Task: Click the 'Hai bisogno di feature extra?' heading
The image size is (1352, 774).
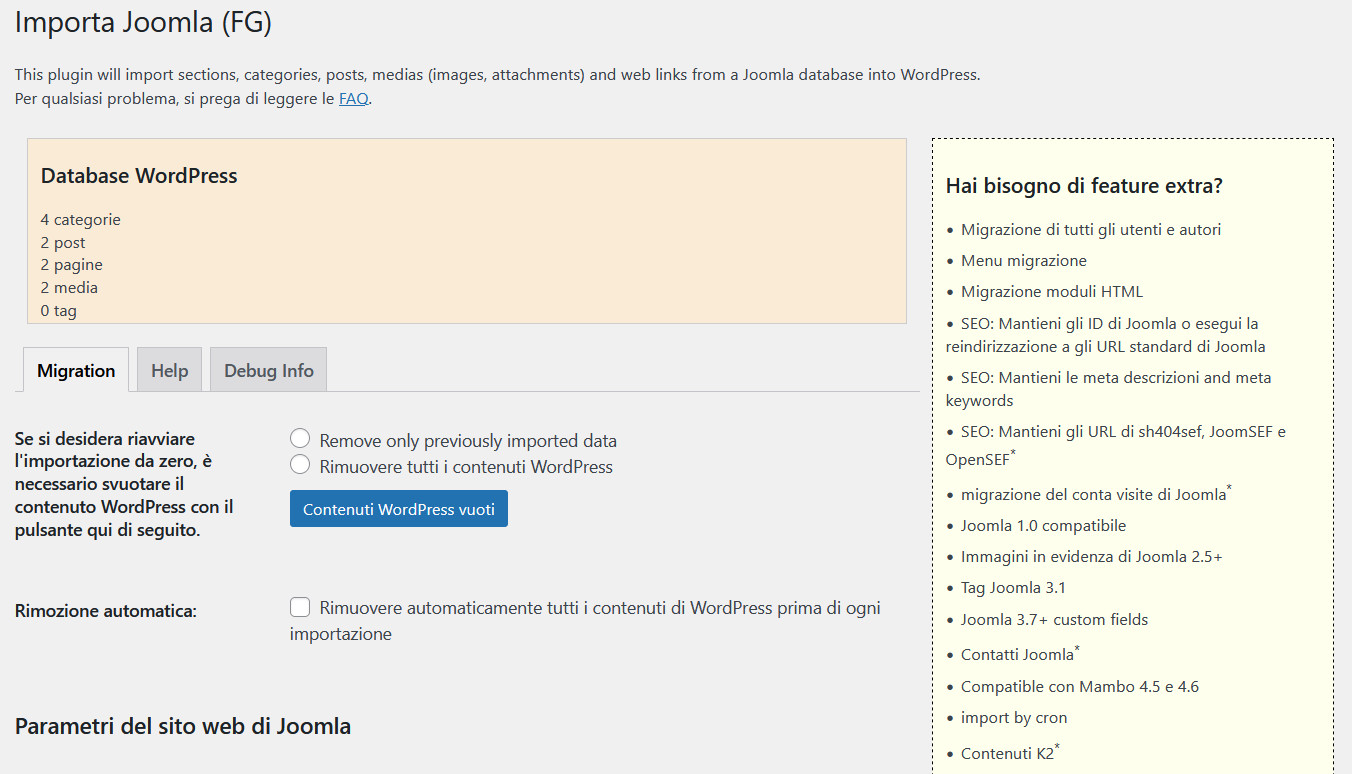Action: click(1084, 186)
